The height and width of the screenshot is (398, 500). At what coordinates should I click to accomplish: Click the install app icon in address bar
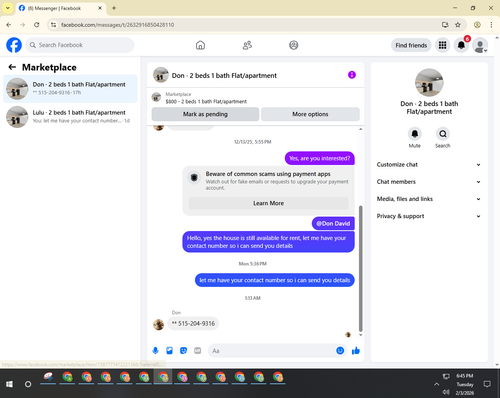tap(445, 25)
